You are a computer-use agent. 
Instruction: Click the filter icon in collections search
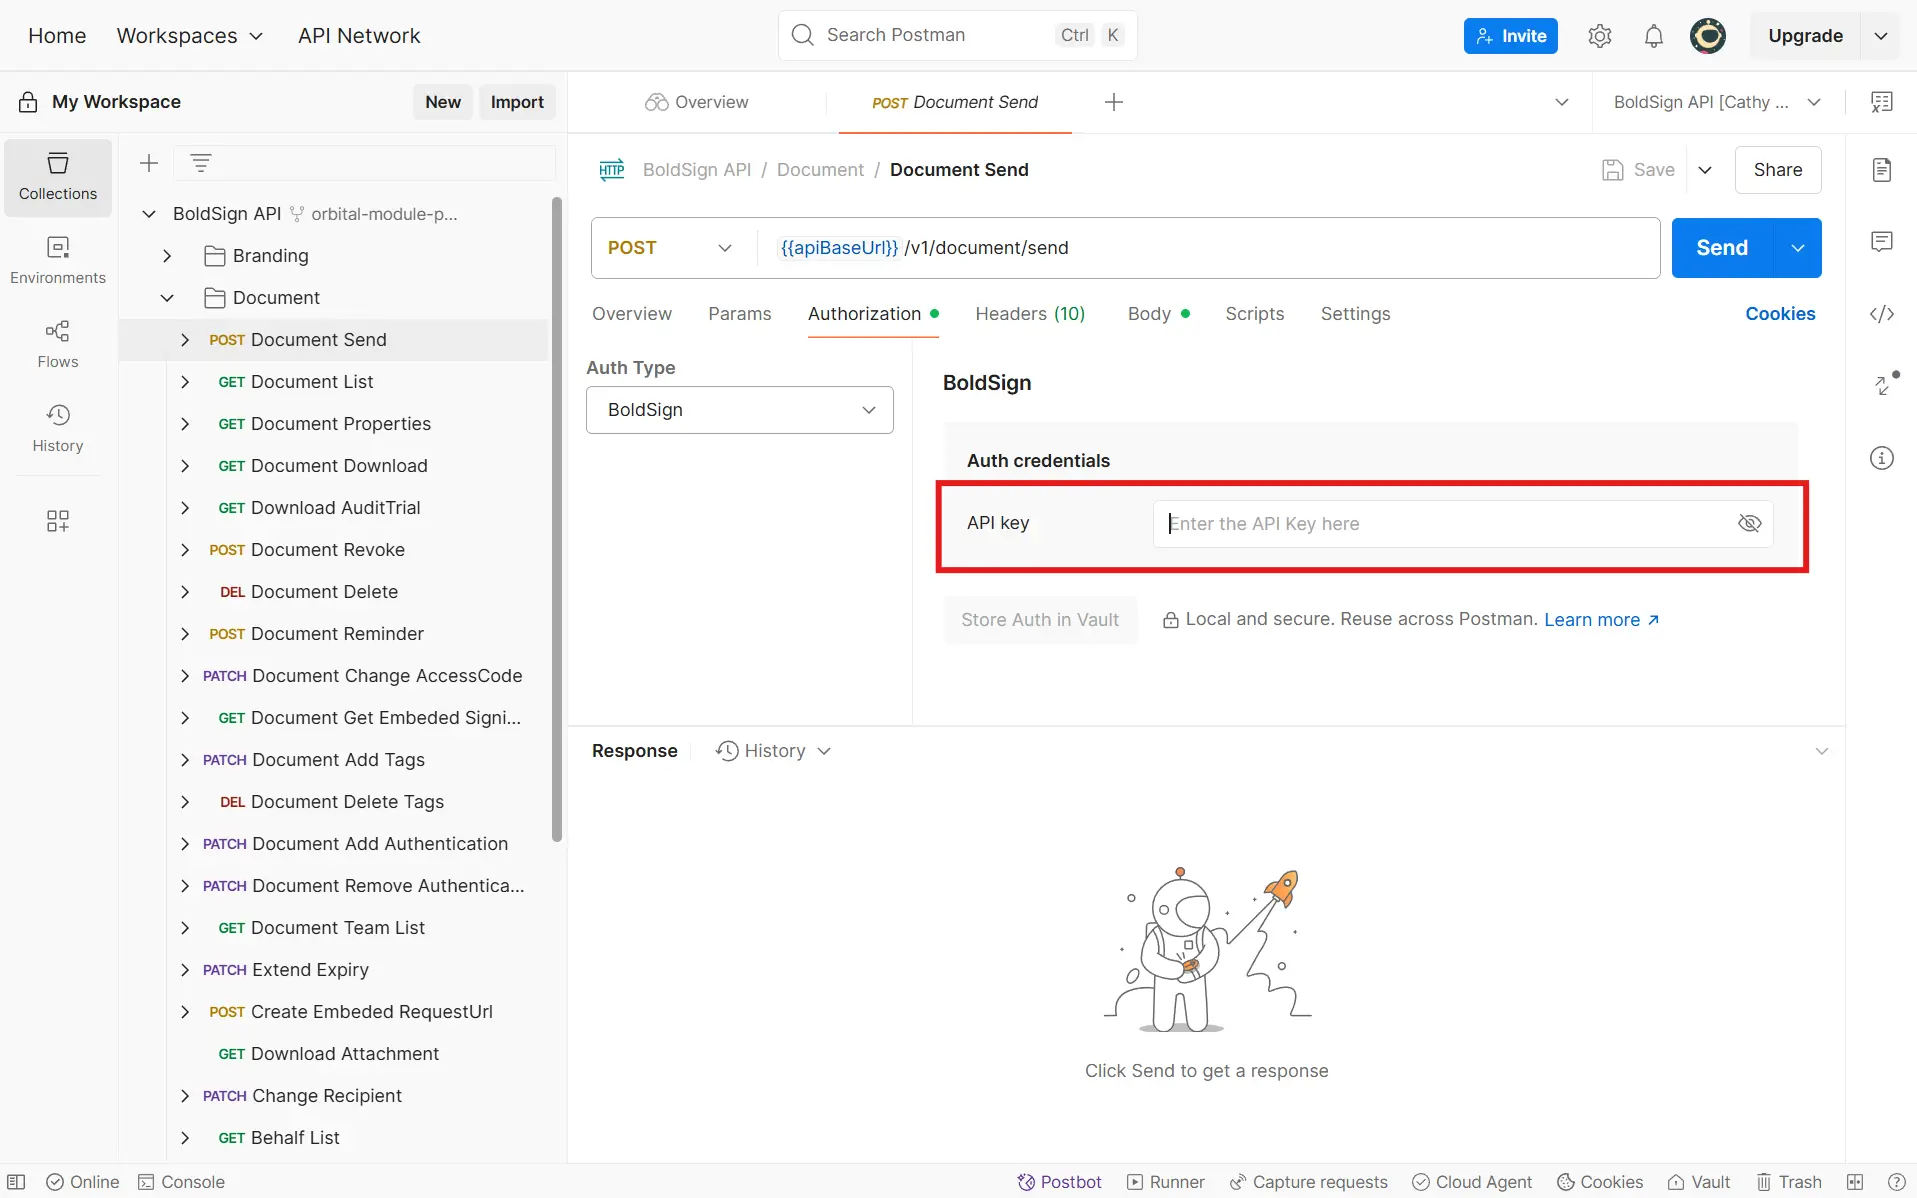(x=201, y=163)
